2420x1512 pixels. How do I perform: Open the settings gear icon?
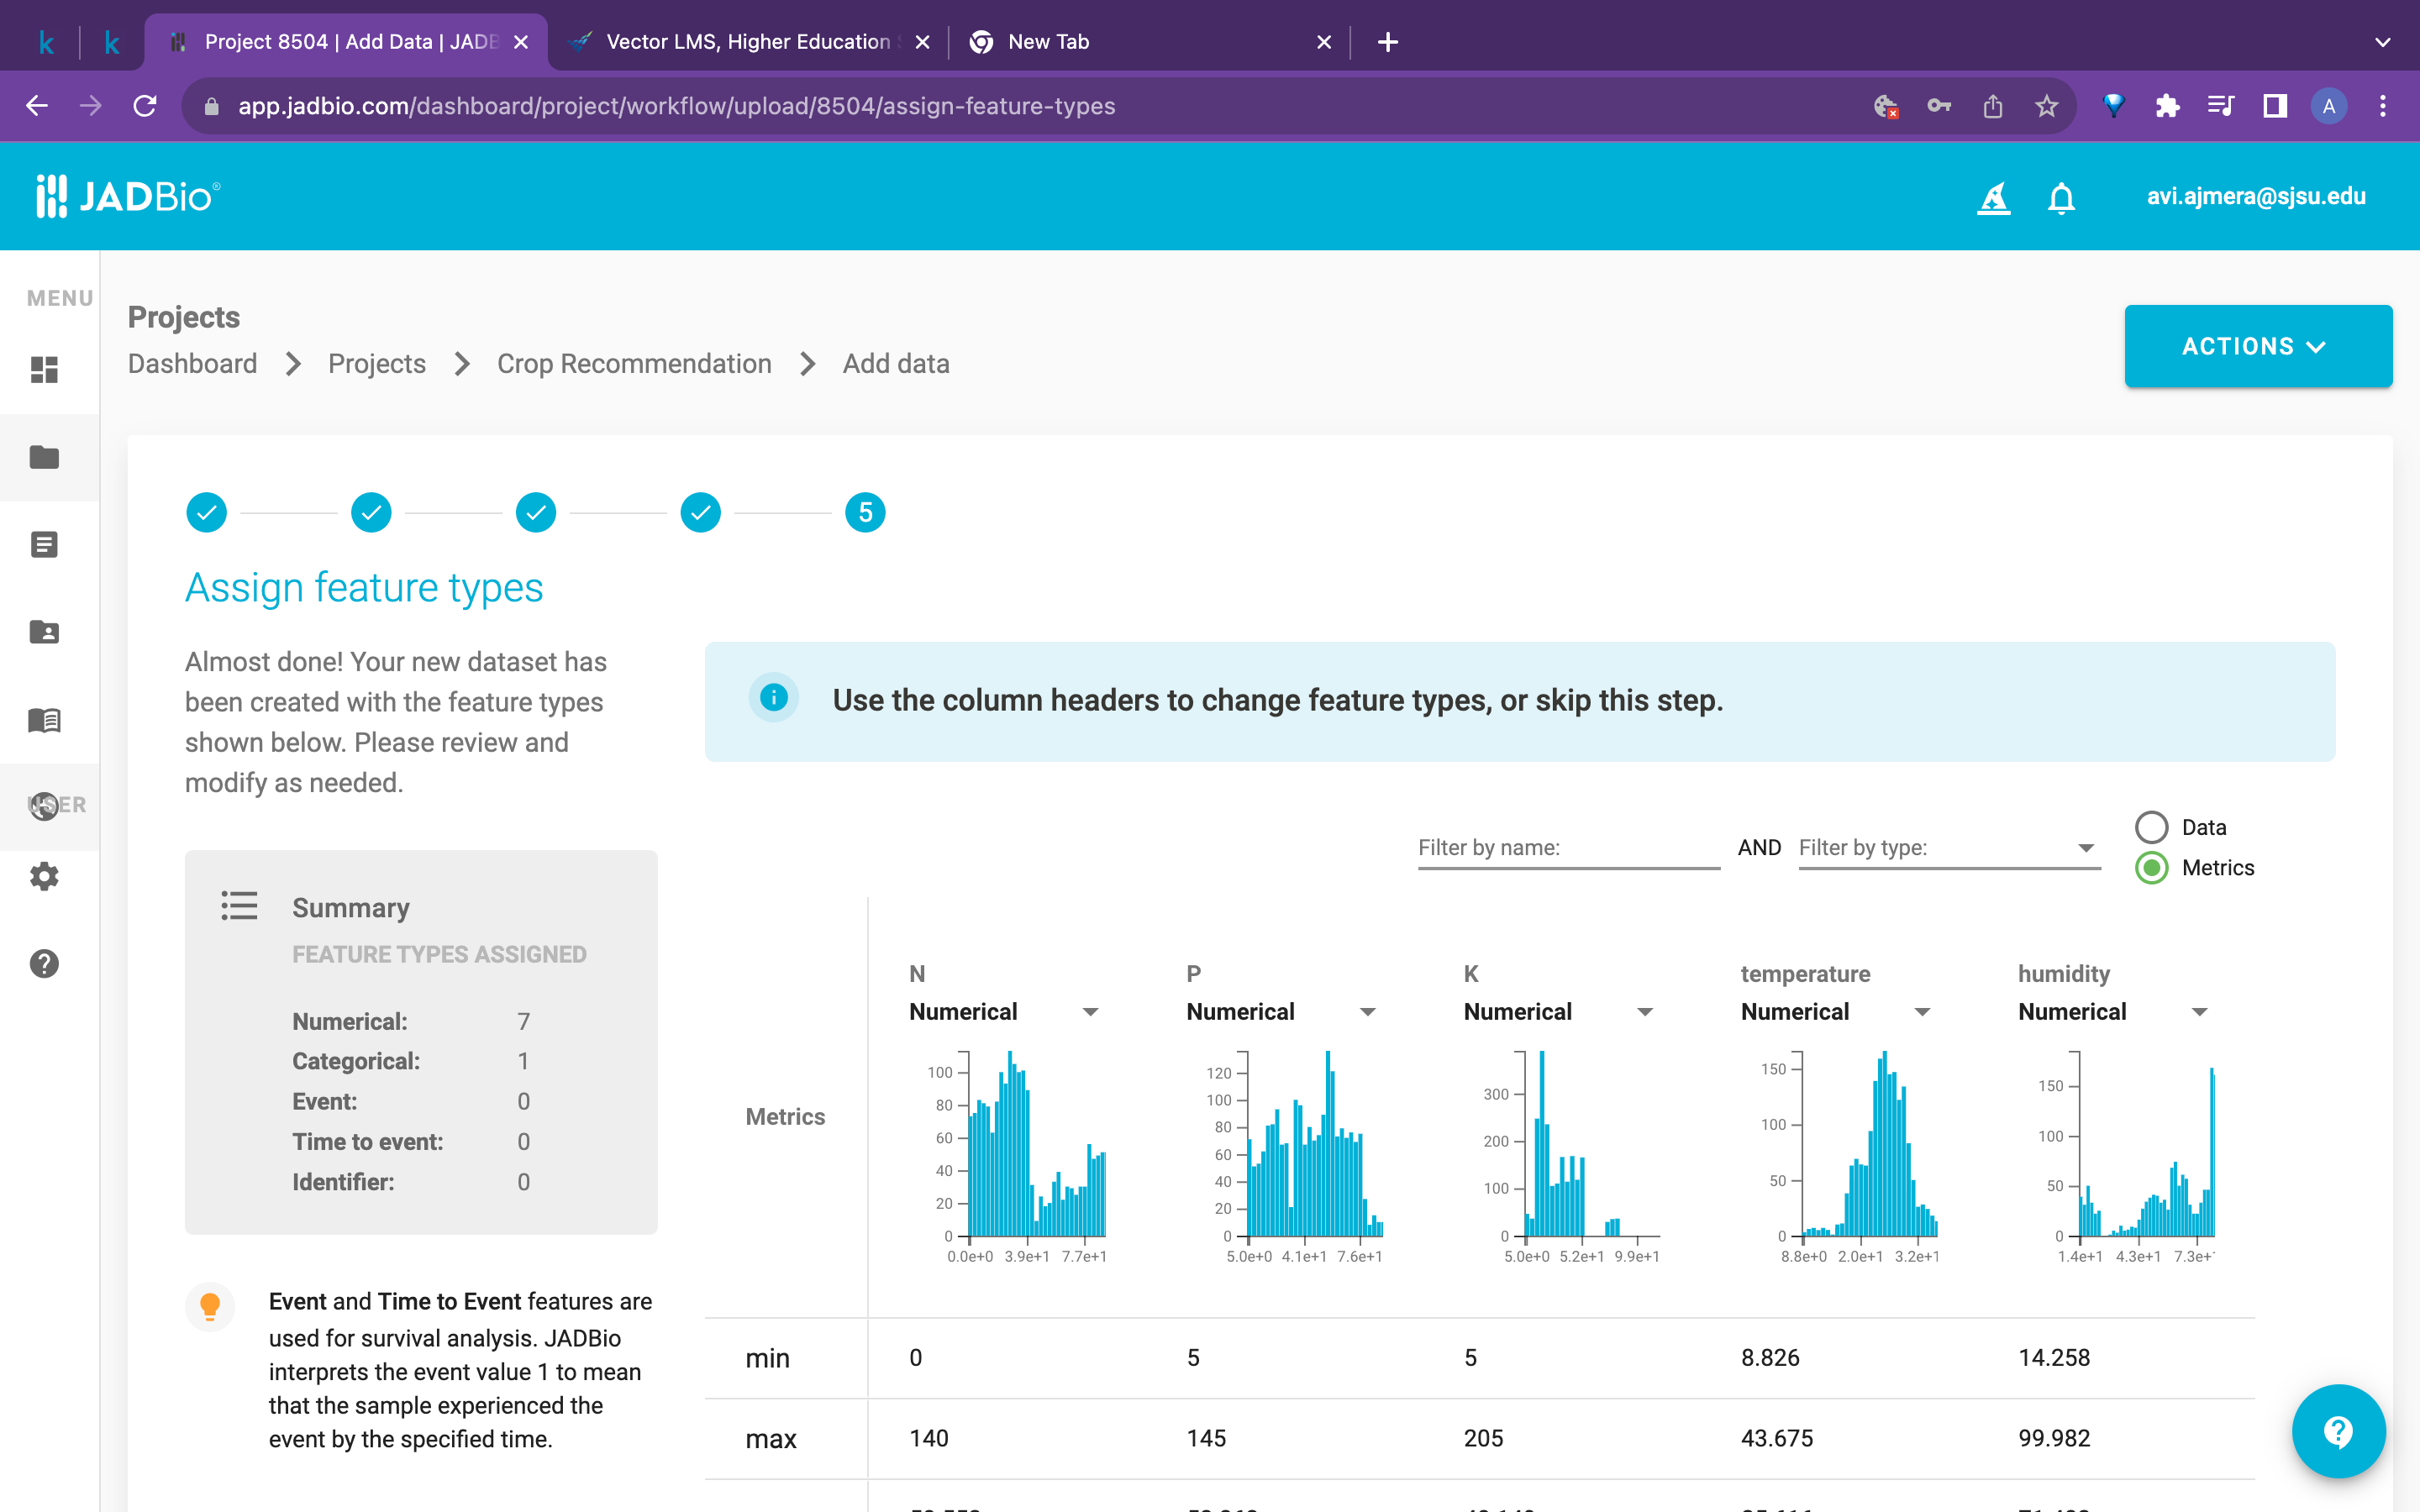pyautogui.click(x=45, y=876)
